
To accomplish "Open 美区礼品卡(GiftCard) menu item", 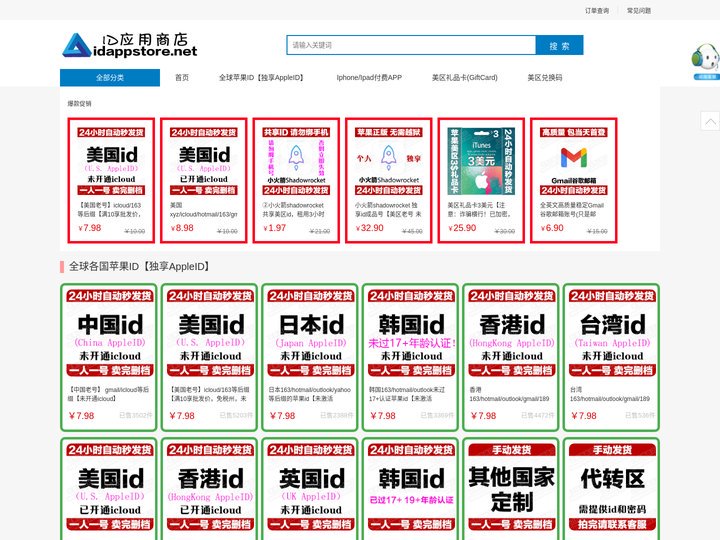I will point(464,78).
